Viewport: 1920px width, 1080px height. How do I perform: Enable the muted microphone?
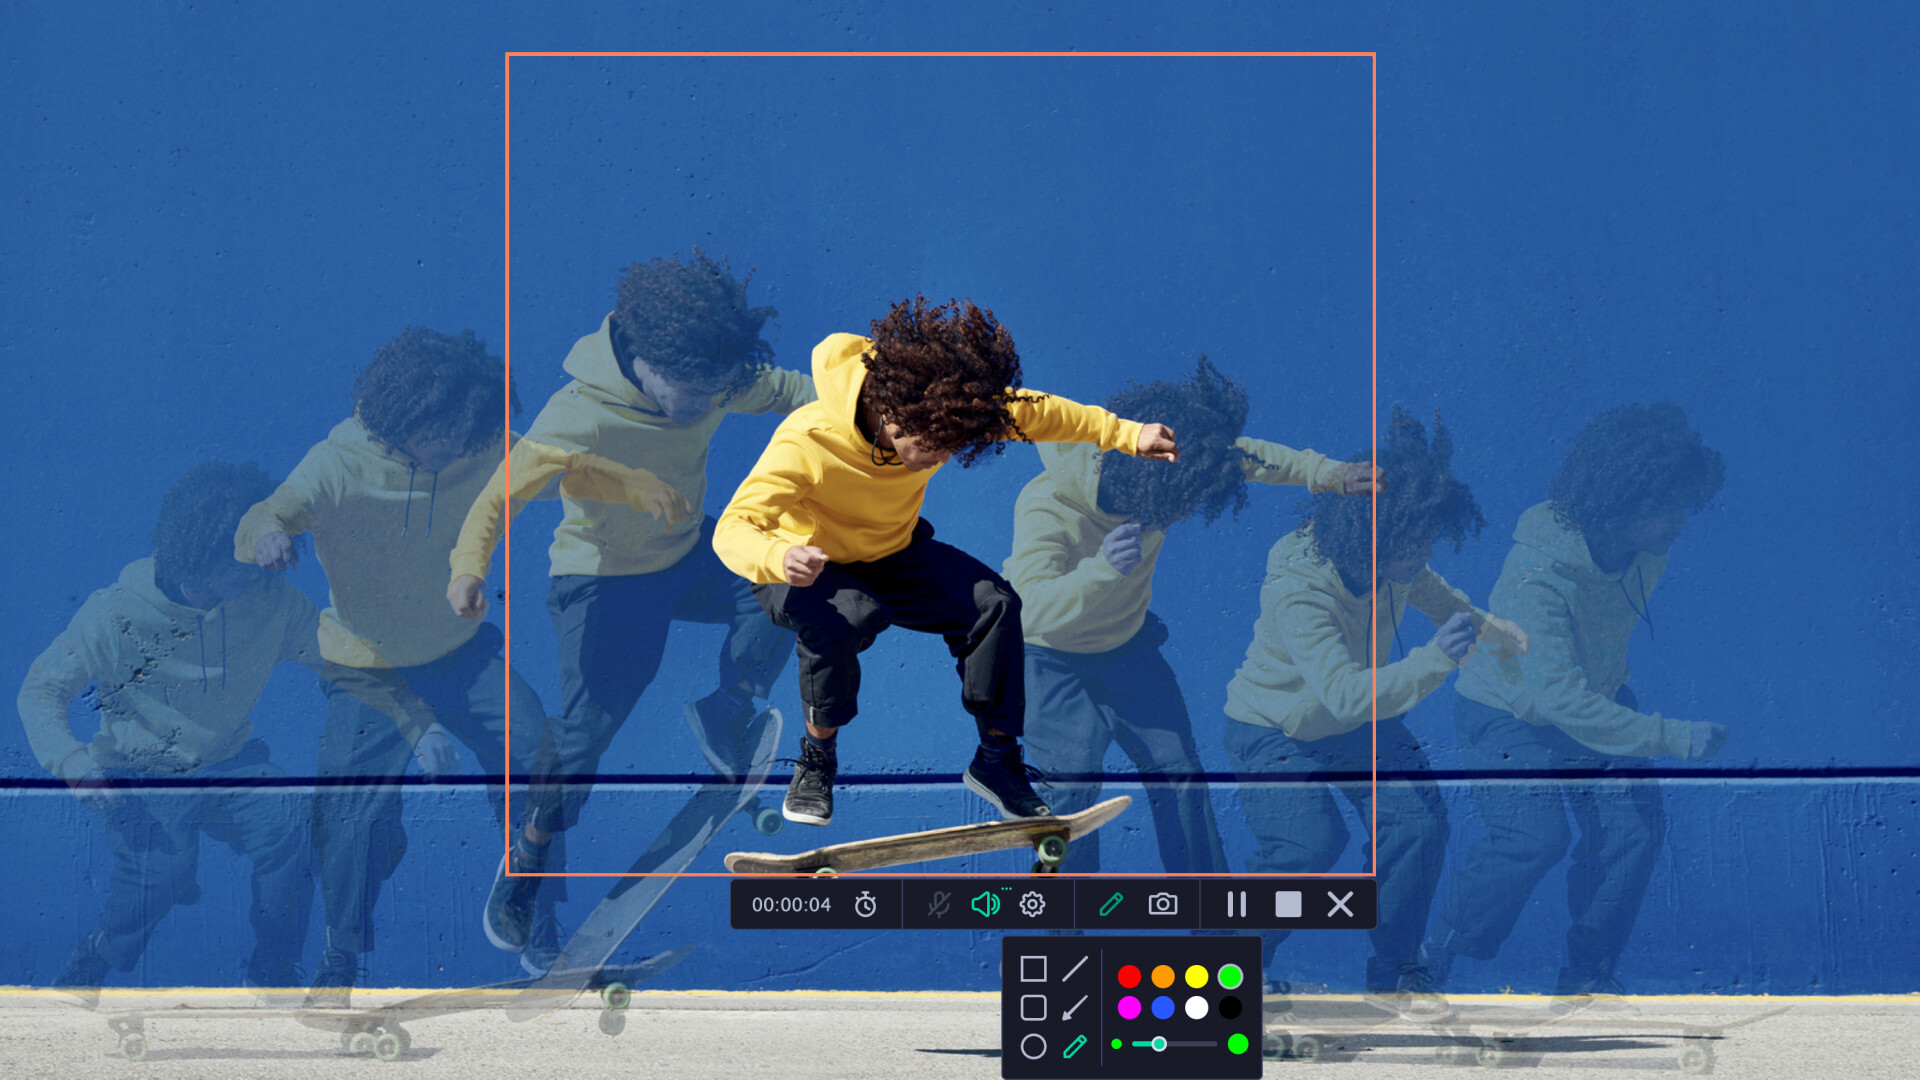[x=938, y=905]
